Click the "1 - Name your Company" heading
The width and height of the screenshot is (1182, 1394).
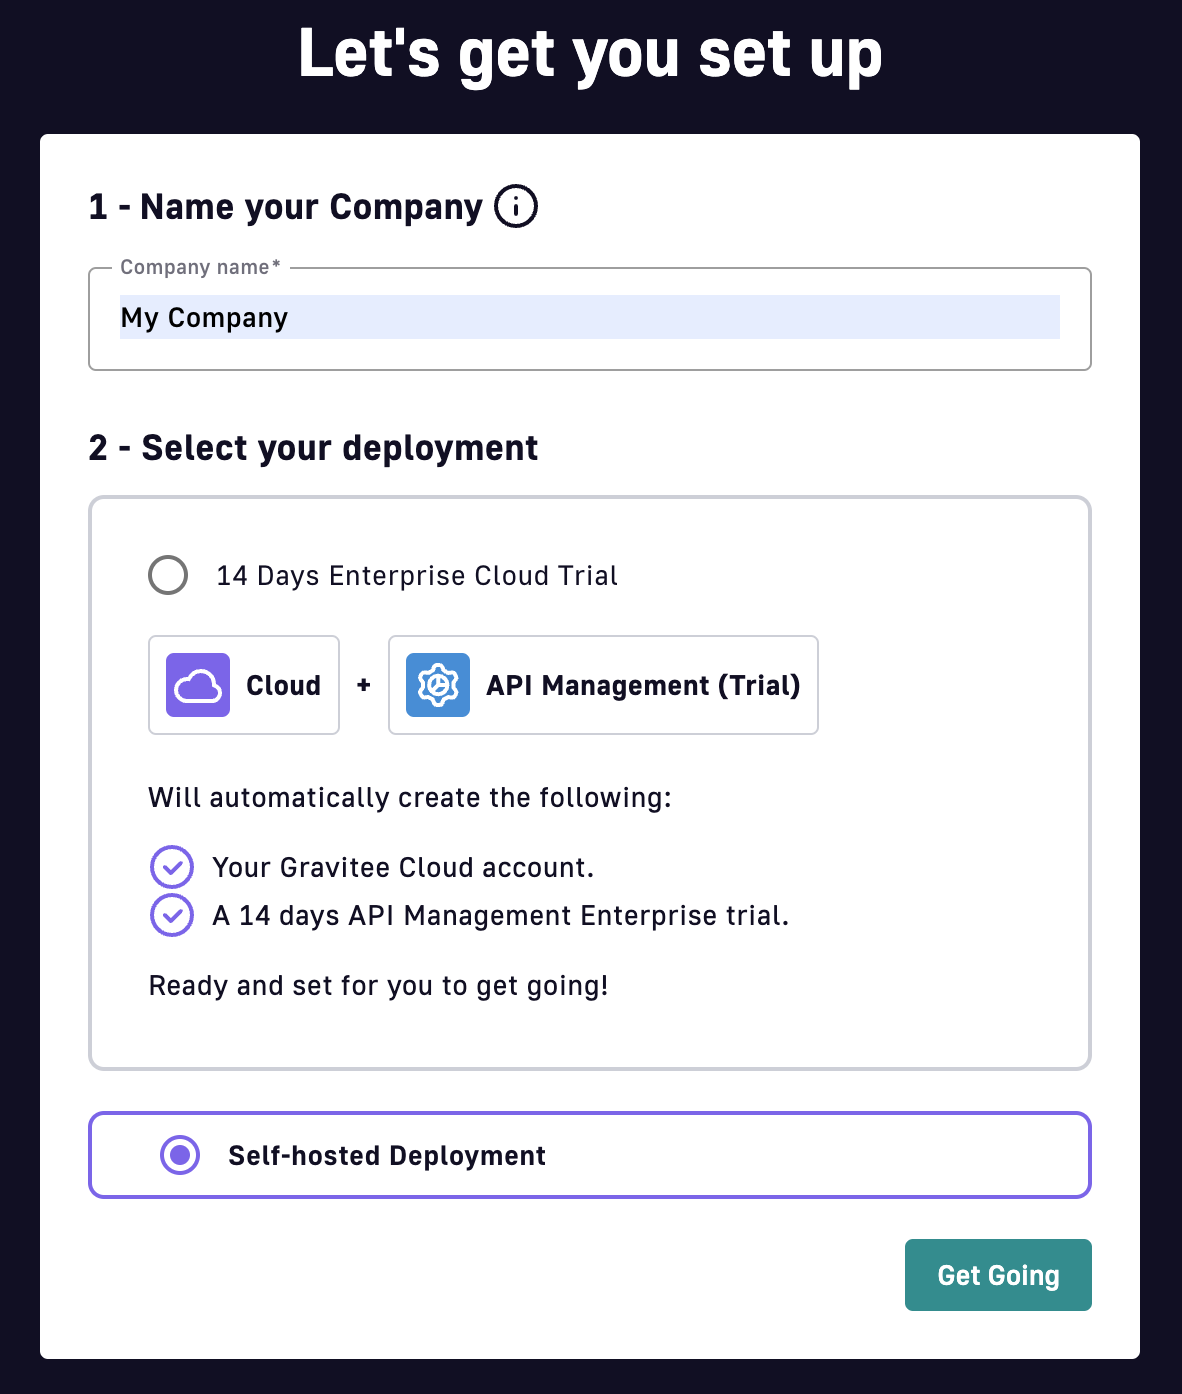[286, 207]
